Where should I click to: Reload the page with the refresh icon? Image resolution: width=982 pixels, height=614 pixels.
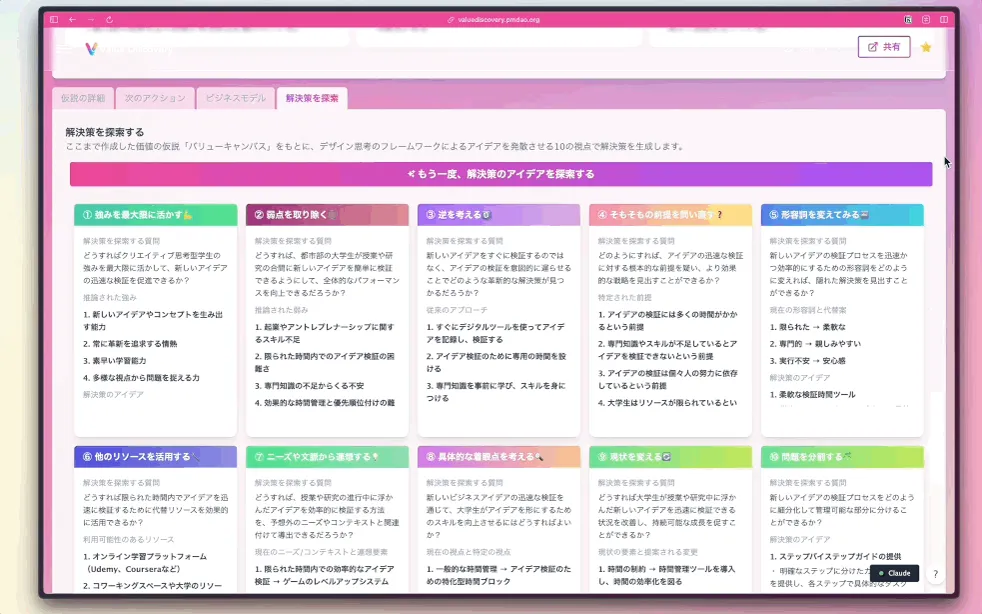pos(109,19)
